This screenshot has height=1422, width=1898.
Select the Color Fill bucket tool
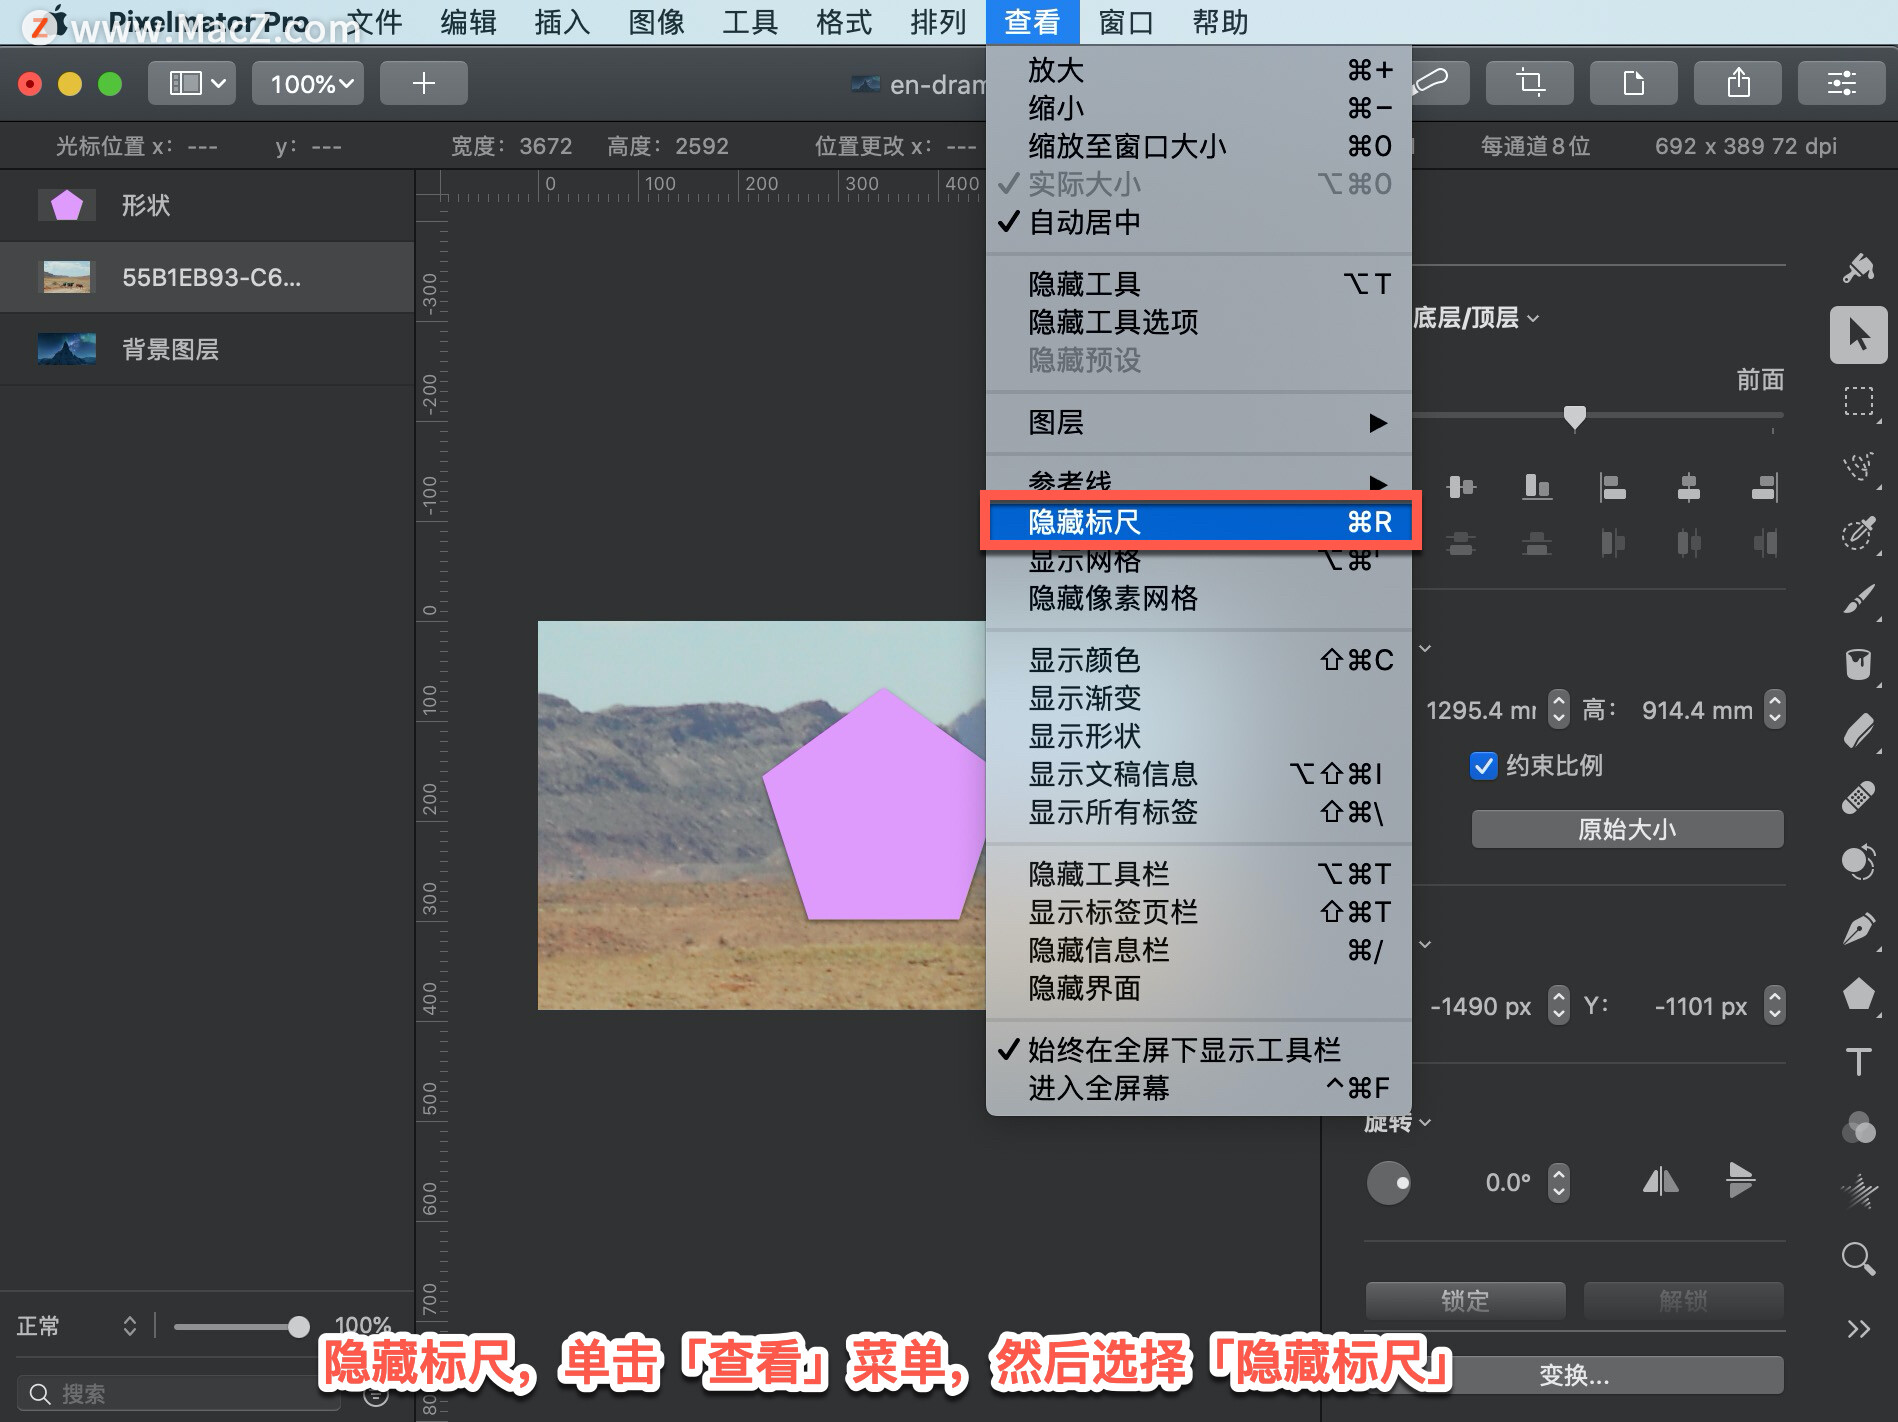pyautogui.click(x=1858, y=664)
